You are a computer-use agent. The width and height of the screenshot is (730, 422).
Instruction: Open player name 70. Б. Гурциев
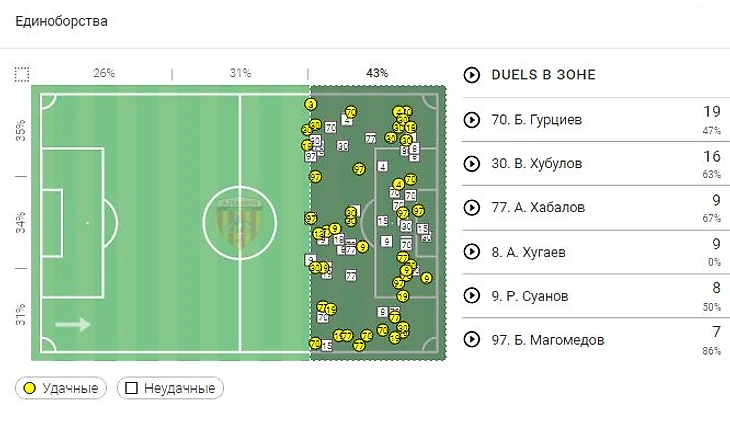536,120
